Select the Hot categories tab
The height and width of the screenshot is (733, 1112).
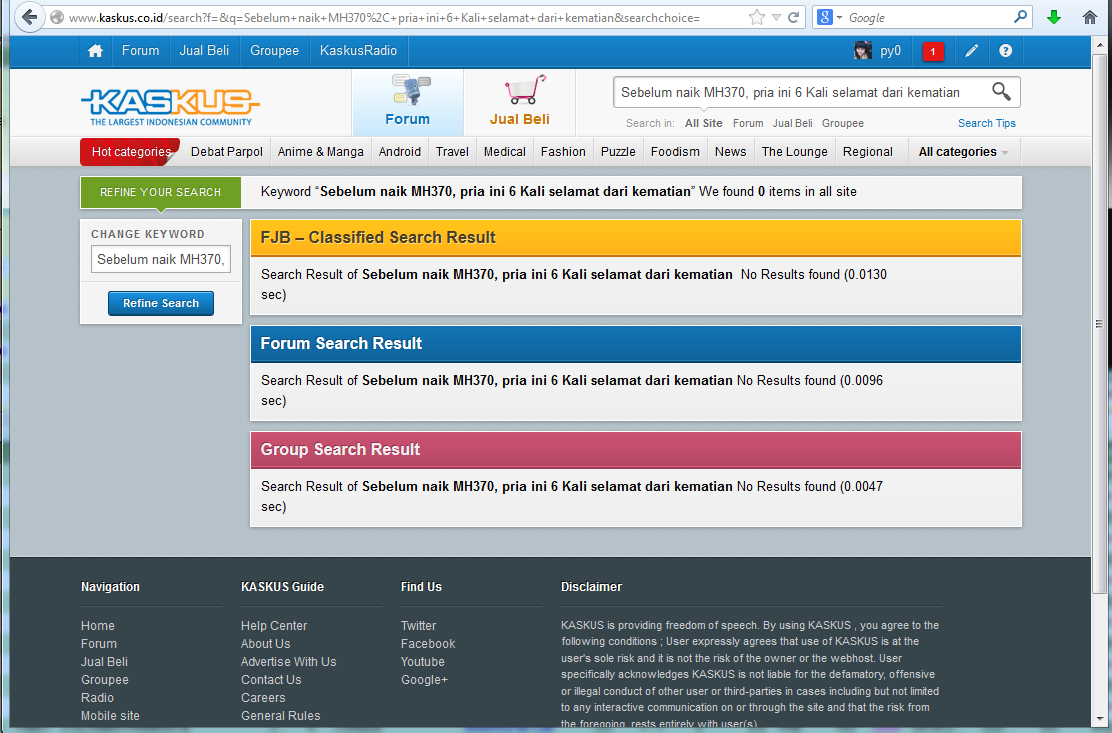click(x=130, y=152)
